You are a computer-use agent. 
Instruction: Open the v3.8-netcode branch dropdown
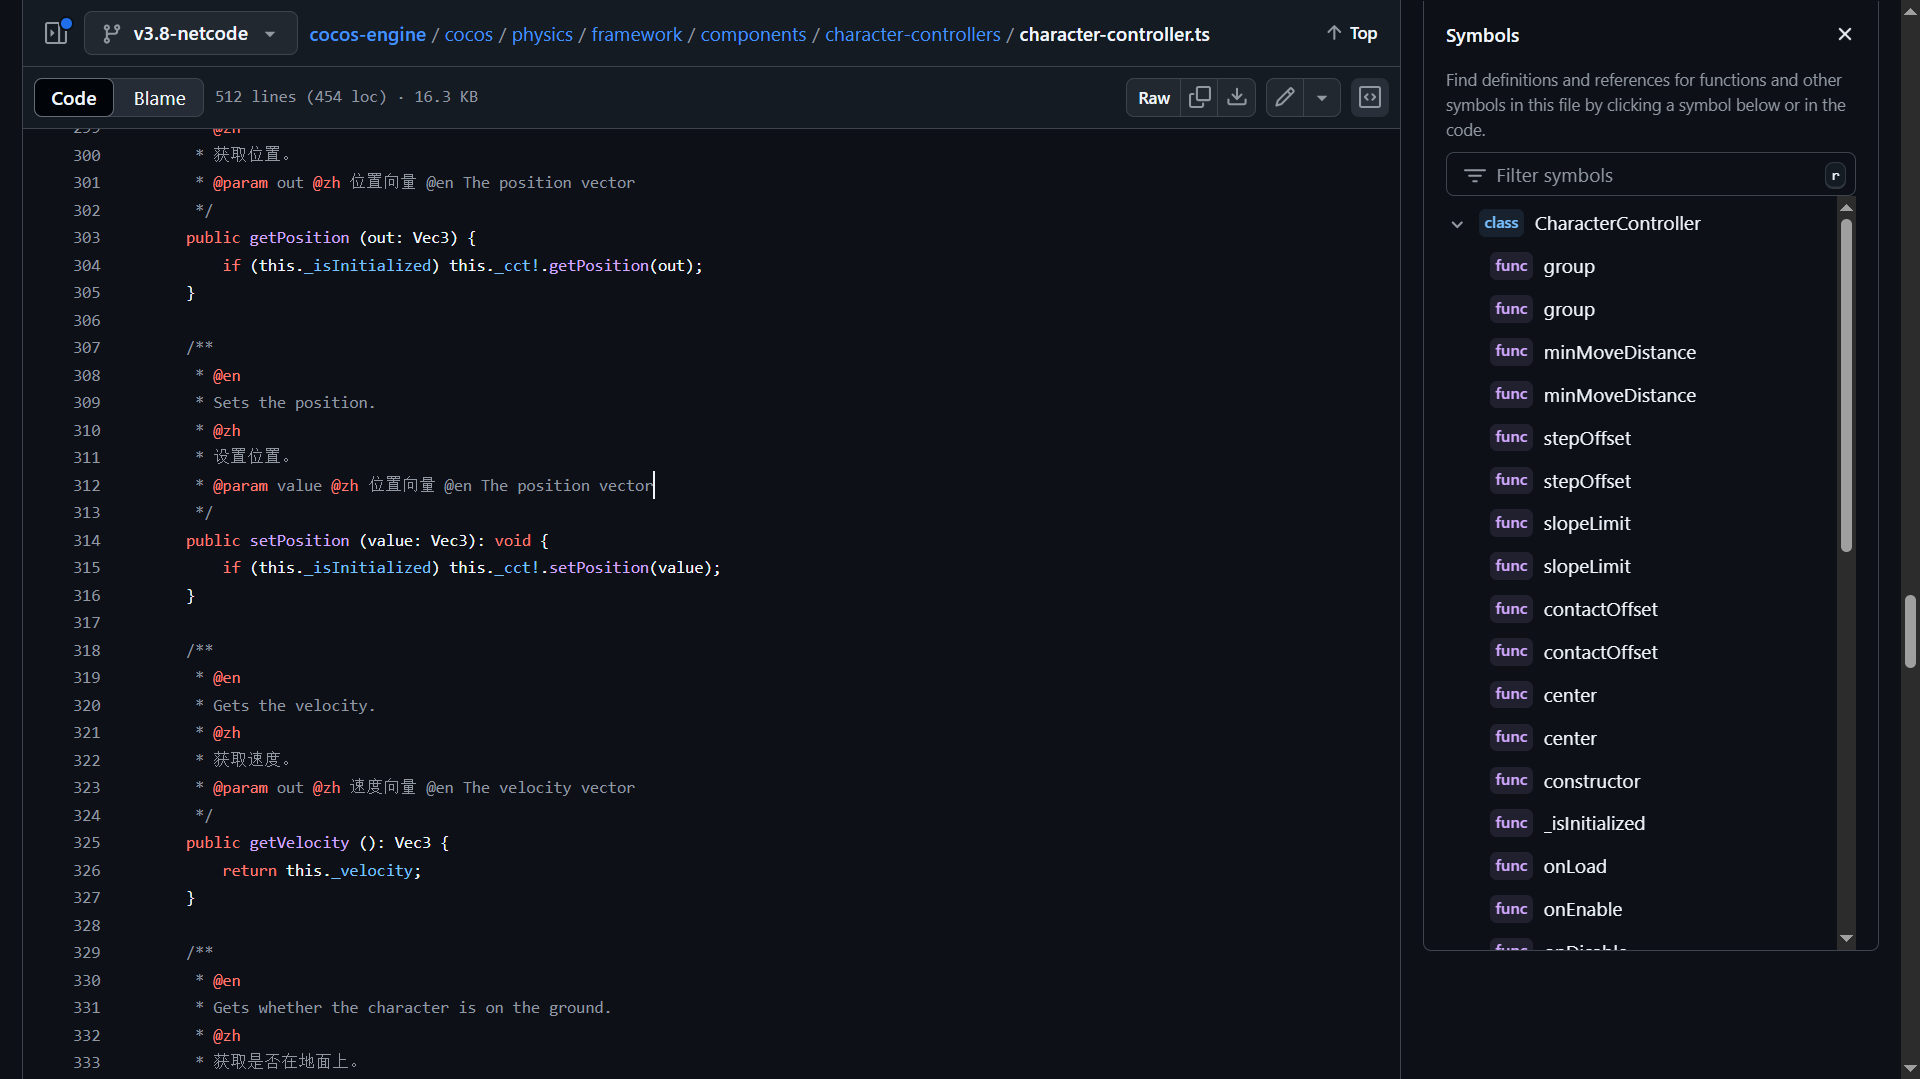click(191, 34)
